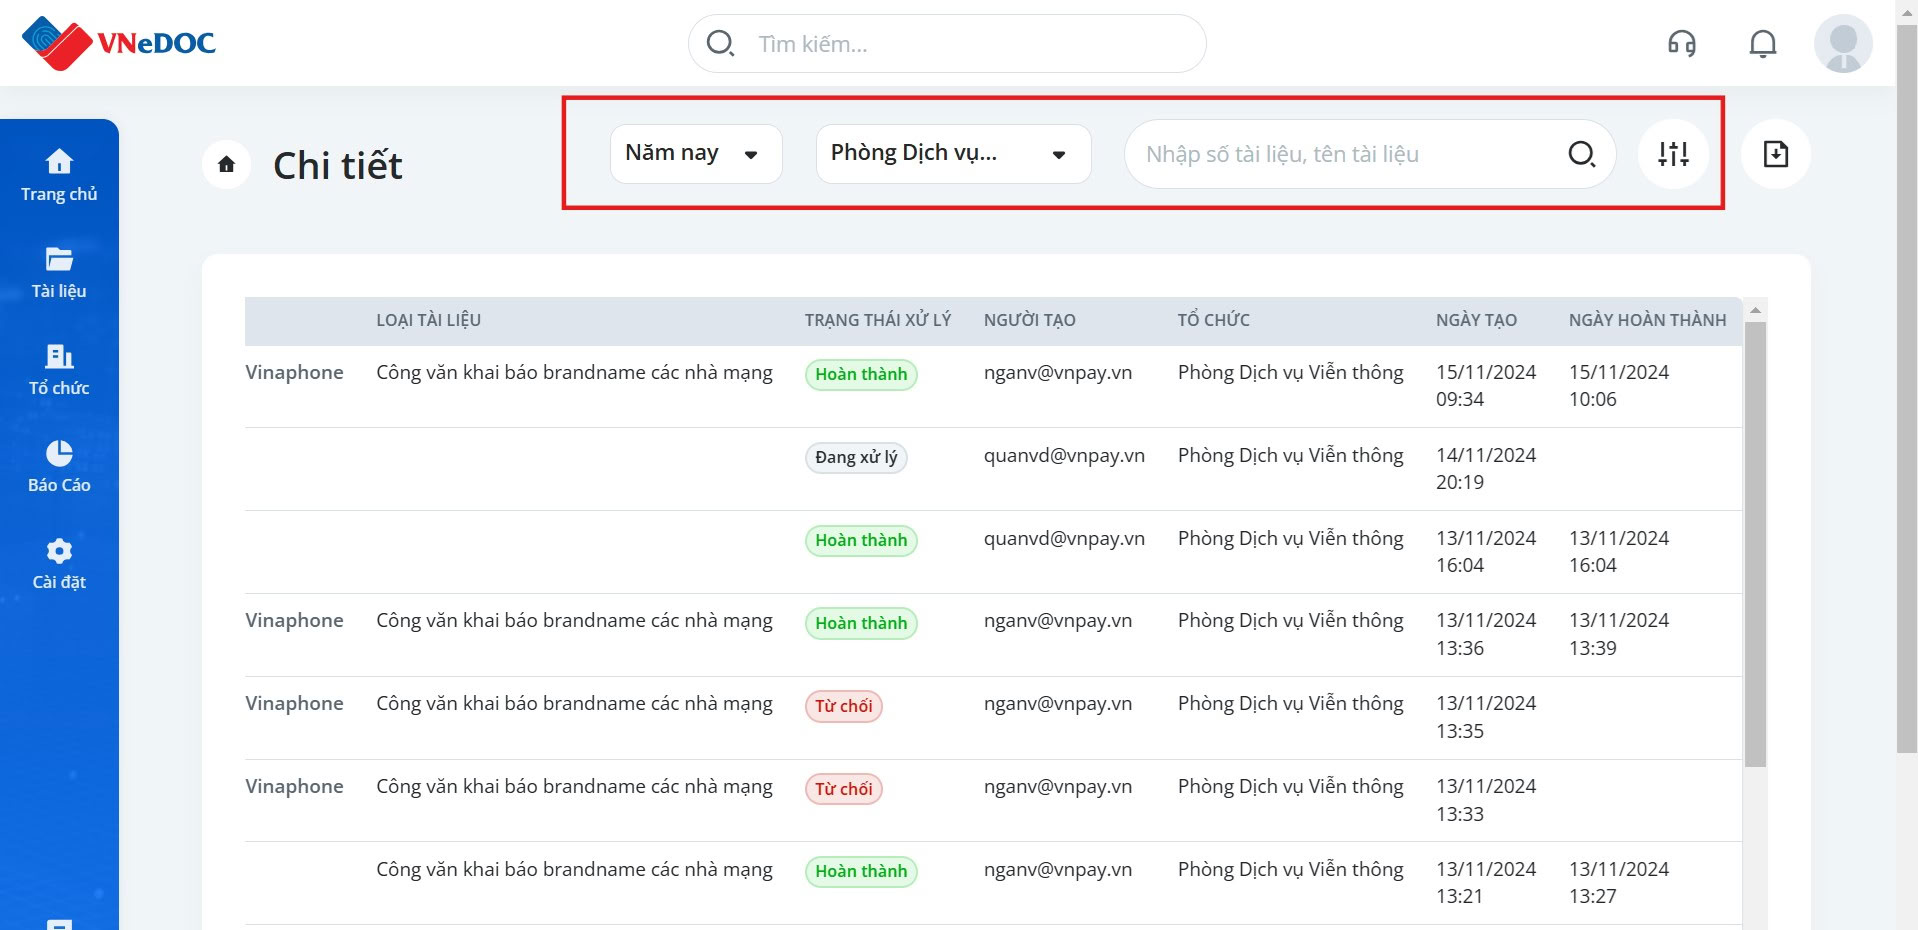The height and width of the screenshot is (930, 1918).
Task: Click quanvd@vnpay.vn in the 14/11/2024 row
Action: point(1064,455)
